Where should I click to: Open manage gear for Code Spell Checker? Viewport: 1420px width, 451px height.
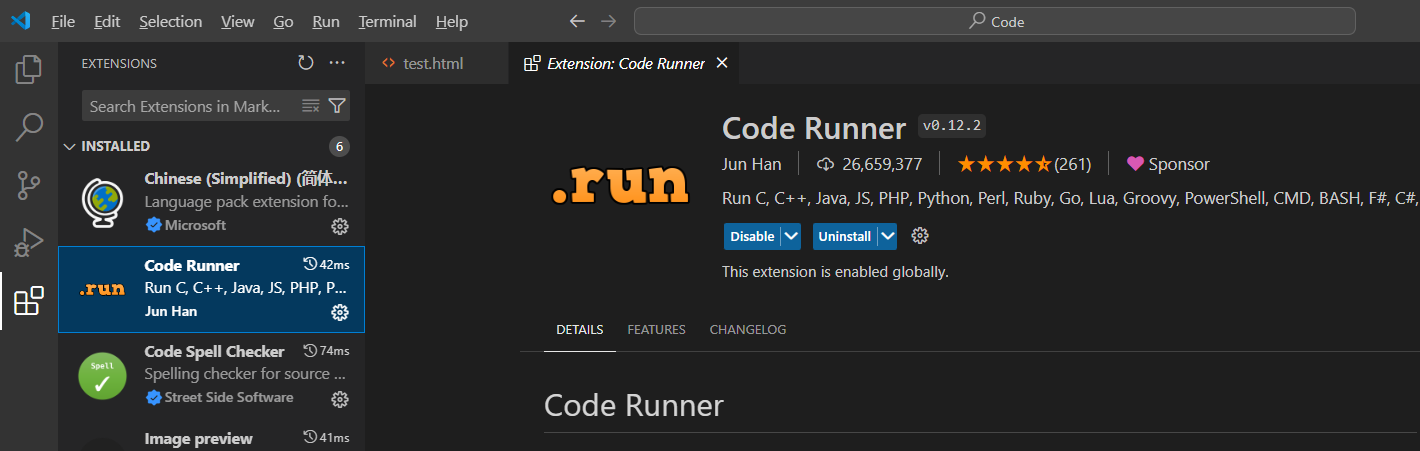point(340,399)
